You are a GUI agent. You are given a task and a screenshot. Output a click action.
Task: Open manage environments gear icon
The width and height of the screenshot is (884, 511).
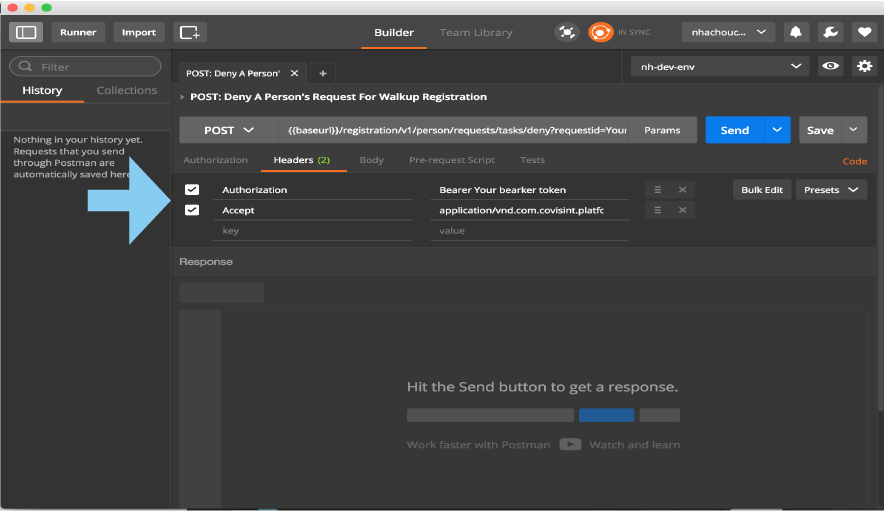(x=864, y=66)
